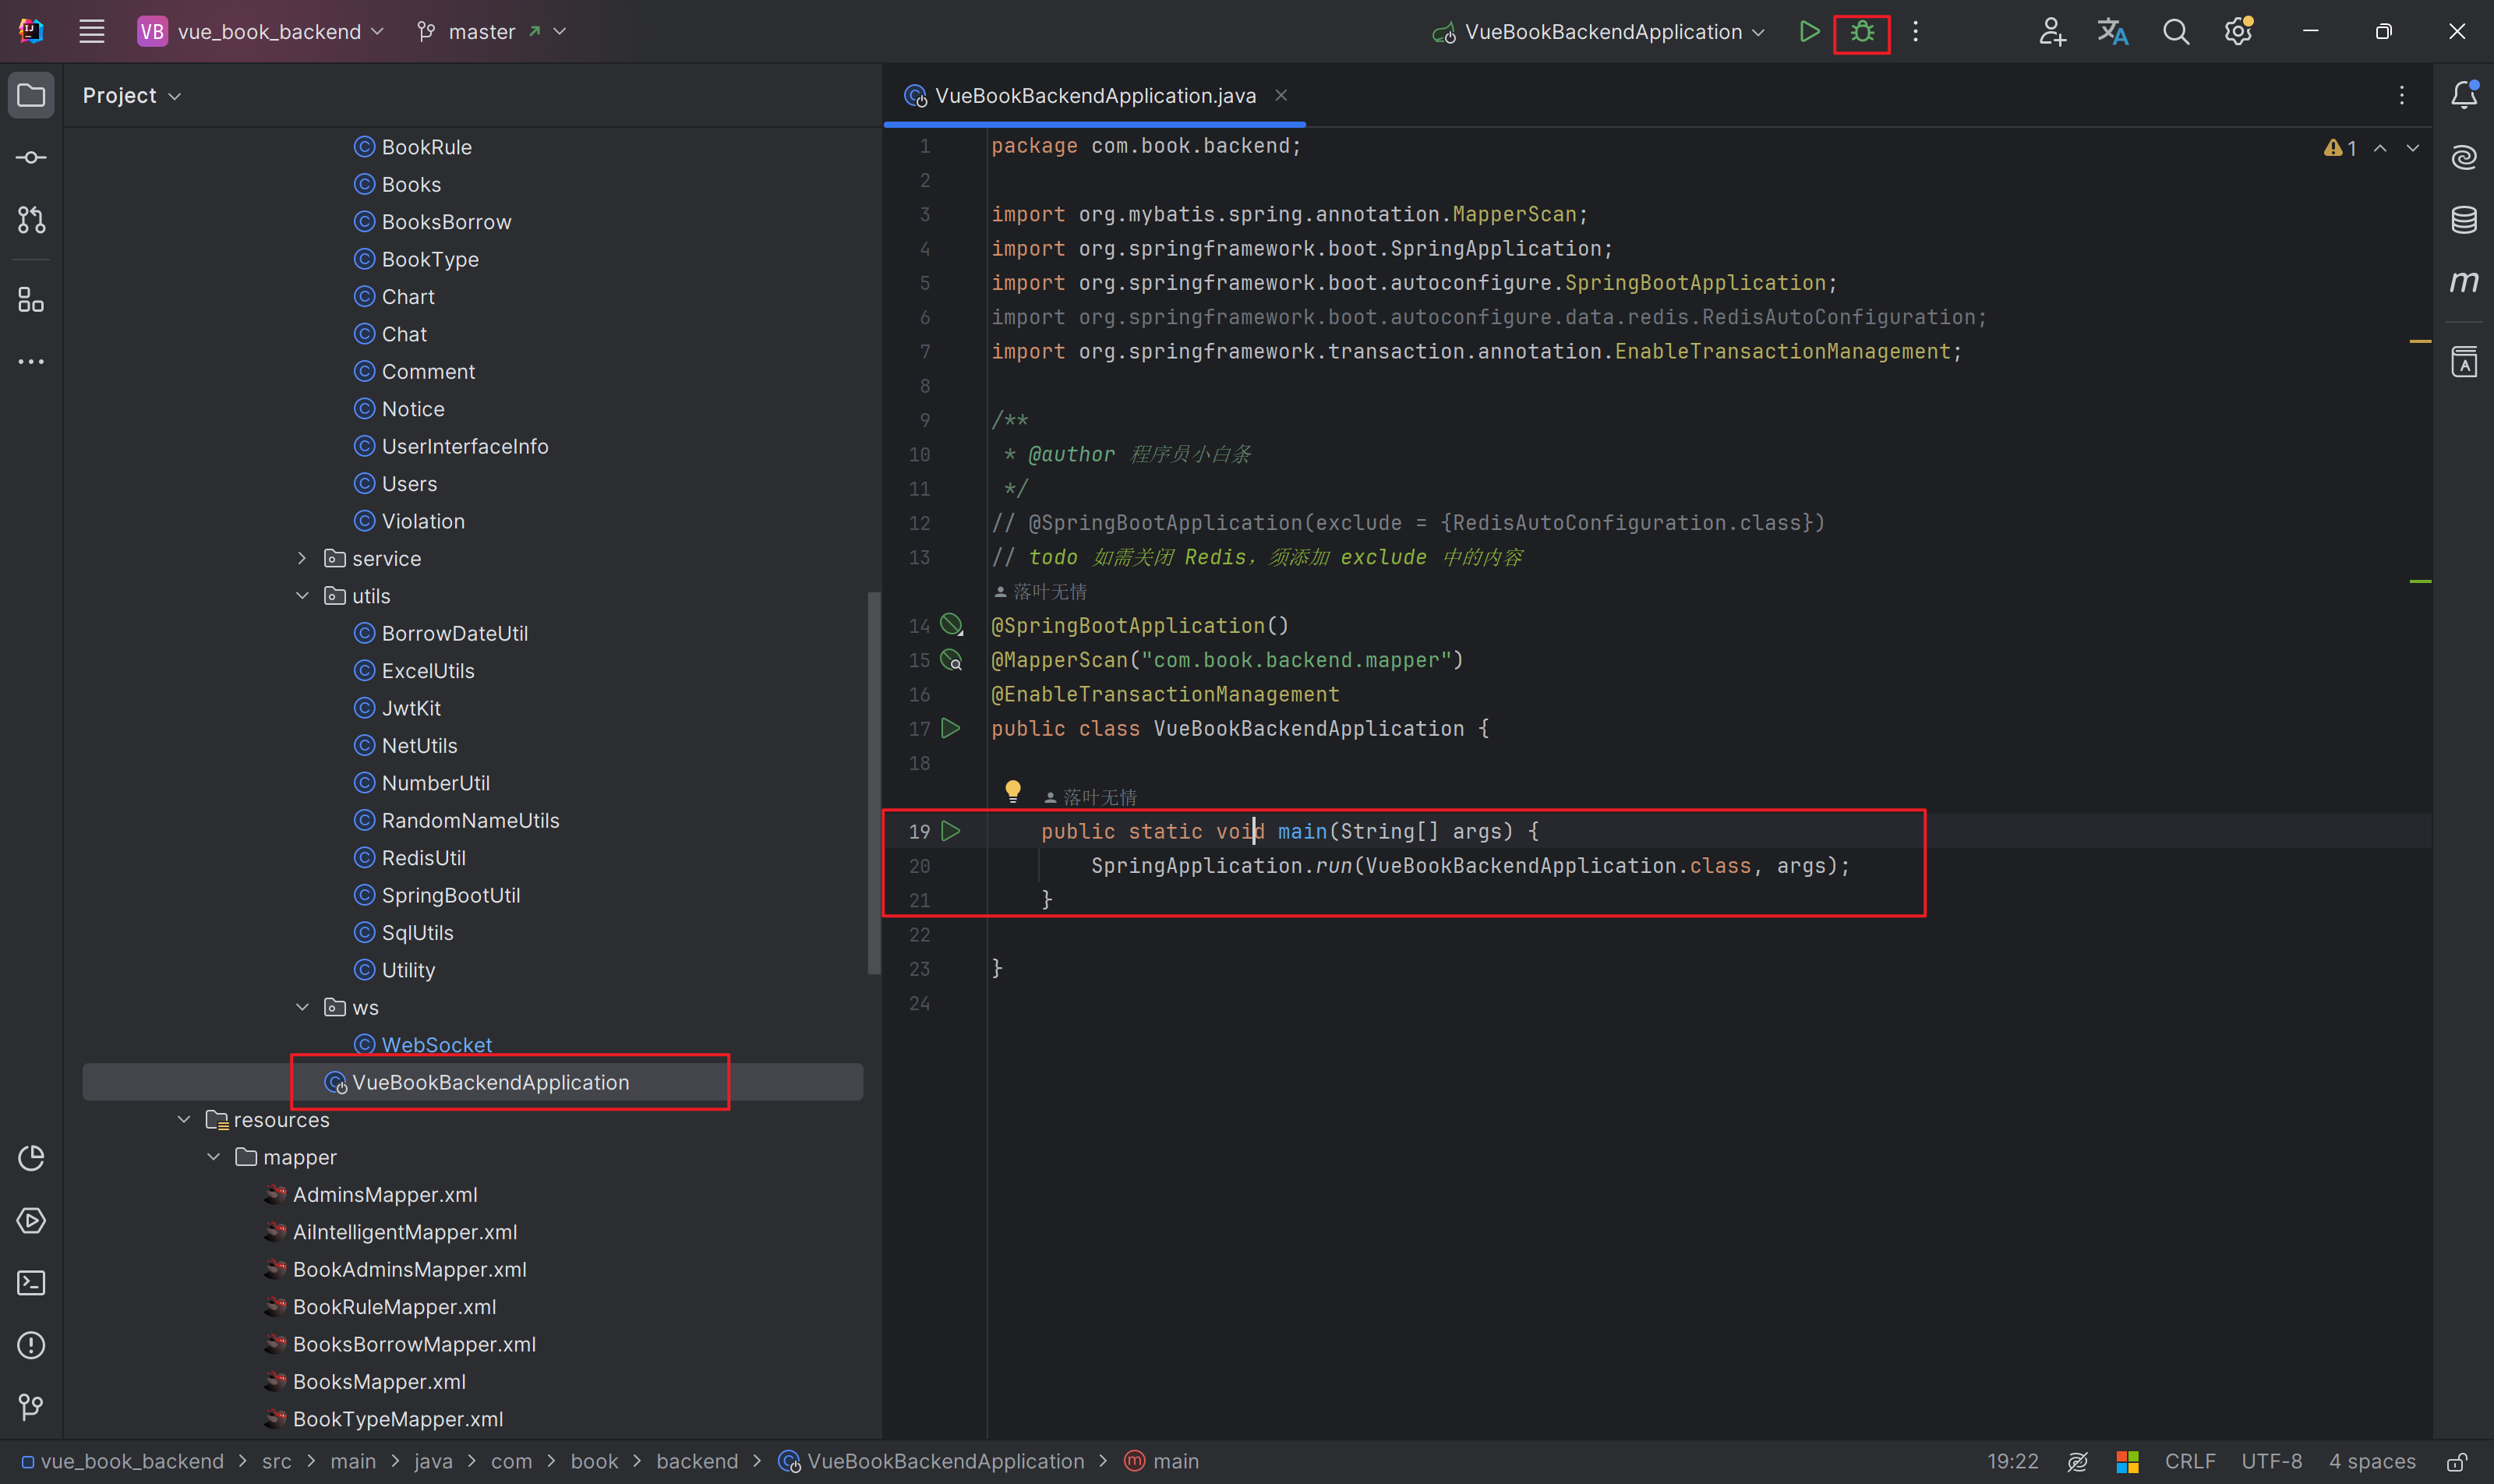This screenshot has height=1484, width=2494.
Task: Click the Debug bug icon in toolbar
Action: tap(1861, 32)
